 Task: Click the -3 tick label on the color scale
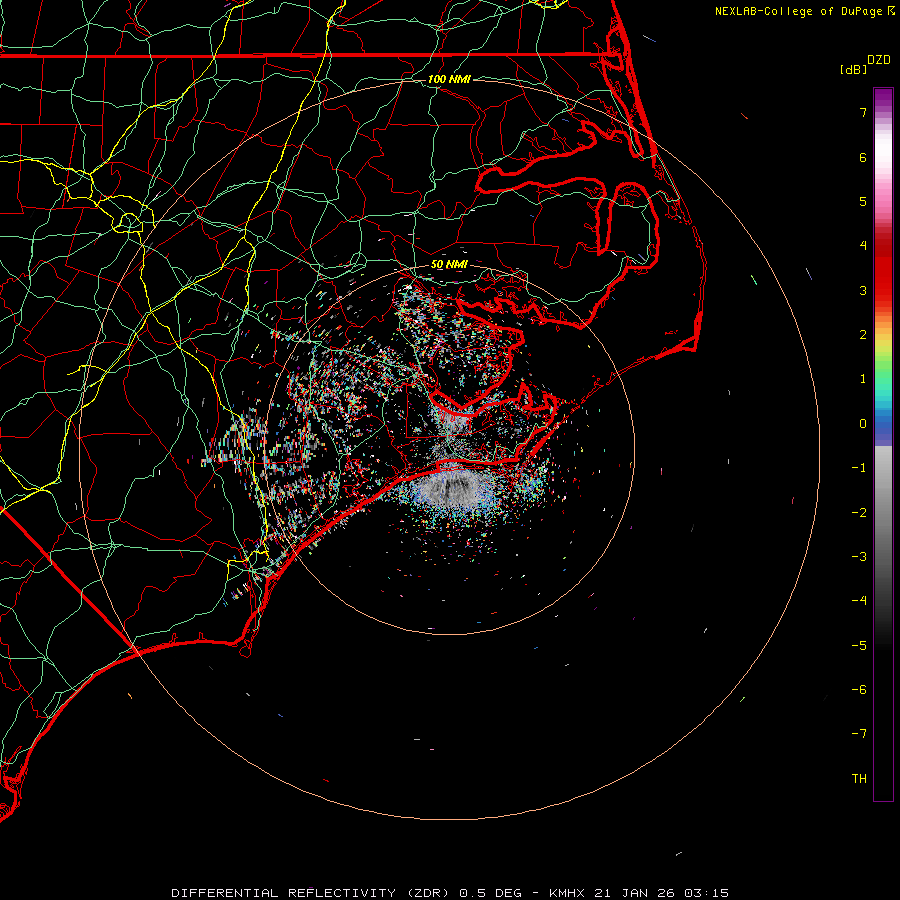pos(859,557)
